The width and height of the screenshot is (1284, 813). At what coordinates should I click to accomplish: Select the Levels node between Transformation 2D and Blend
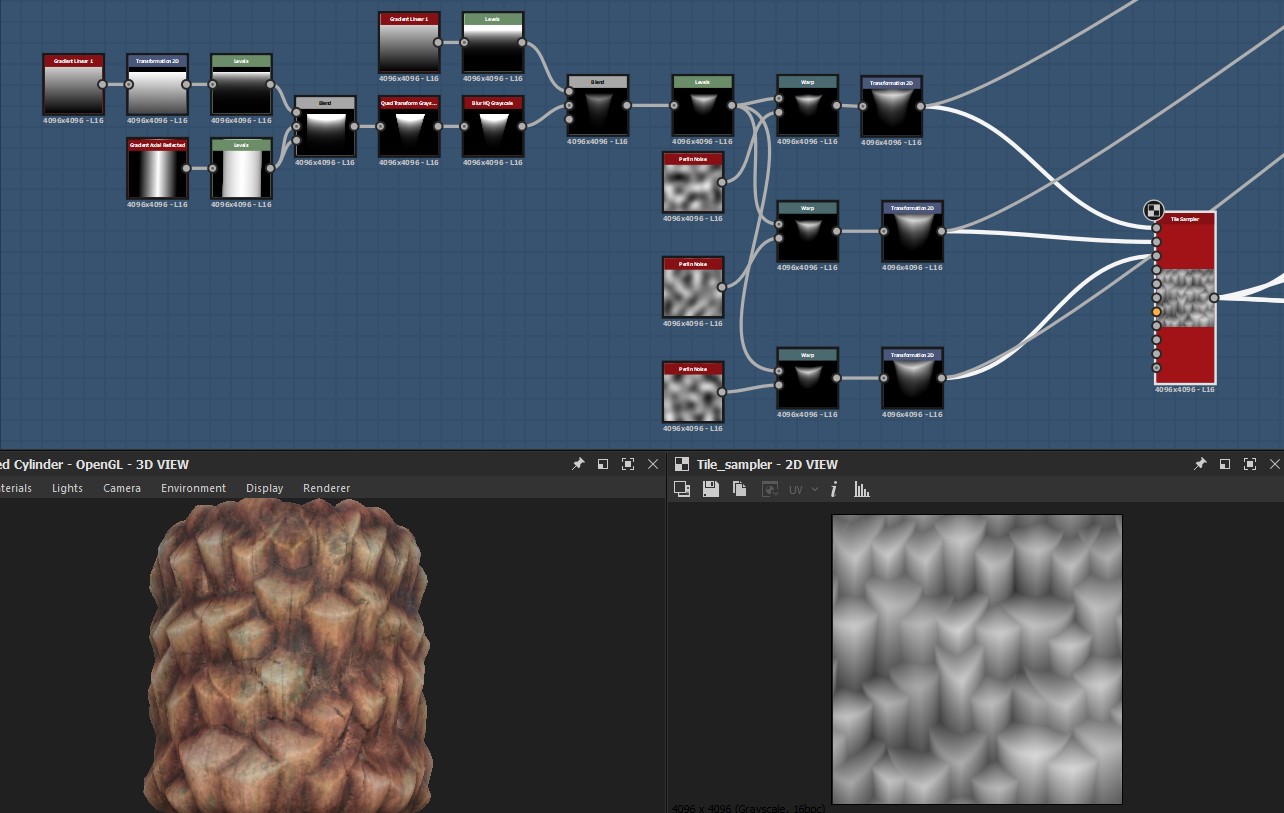point(242,85)
